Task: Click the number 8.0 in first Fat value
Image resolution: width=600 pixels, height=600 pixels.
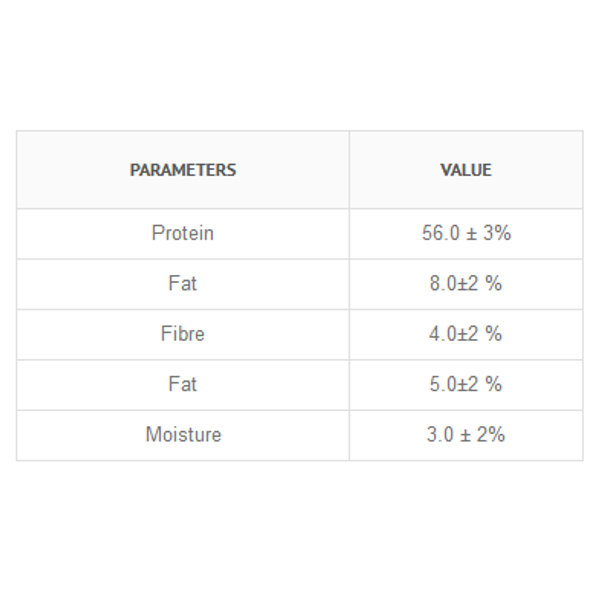Action: coord(443,284)
